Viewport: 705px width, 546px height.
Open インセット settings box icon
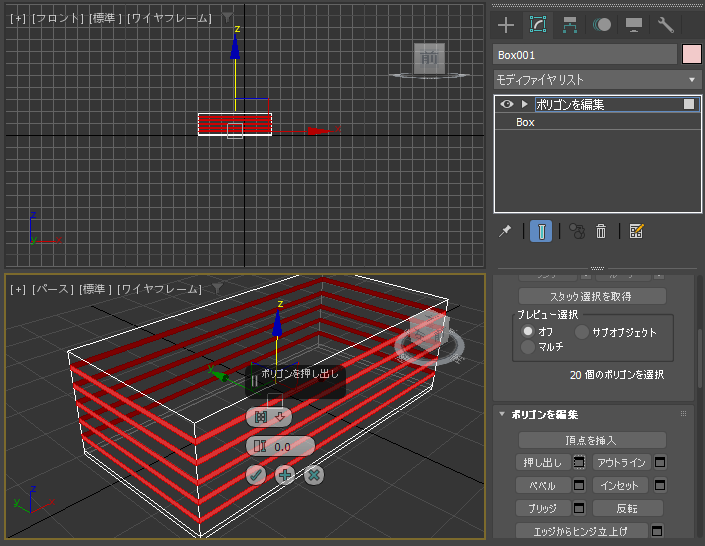(x=660, y=485)
